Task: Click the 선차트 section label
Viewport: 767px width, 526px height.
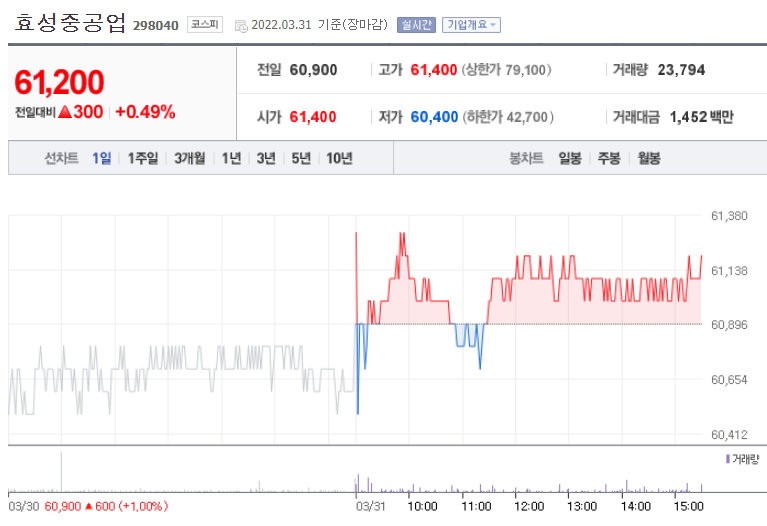Action: [61, 158]
